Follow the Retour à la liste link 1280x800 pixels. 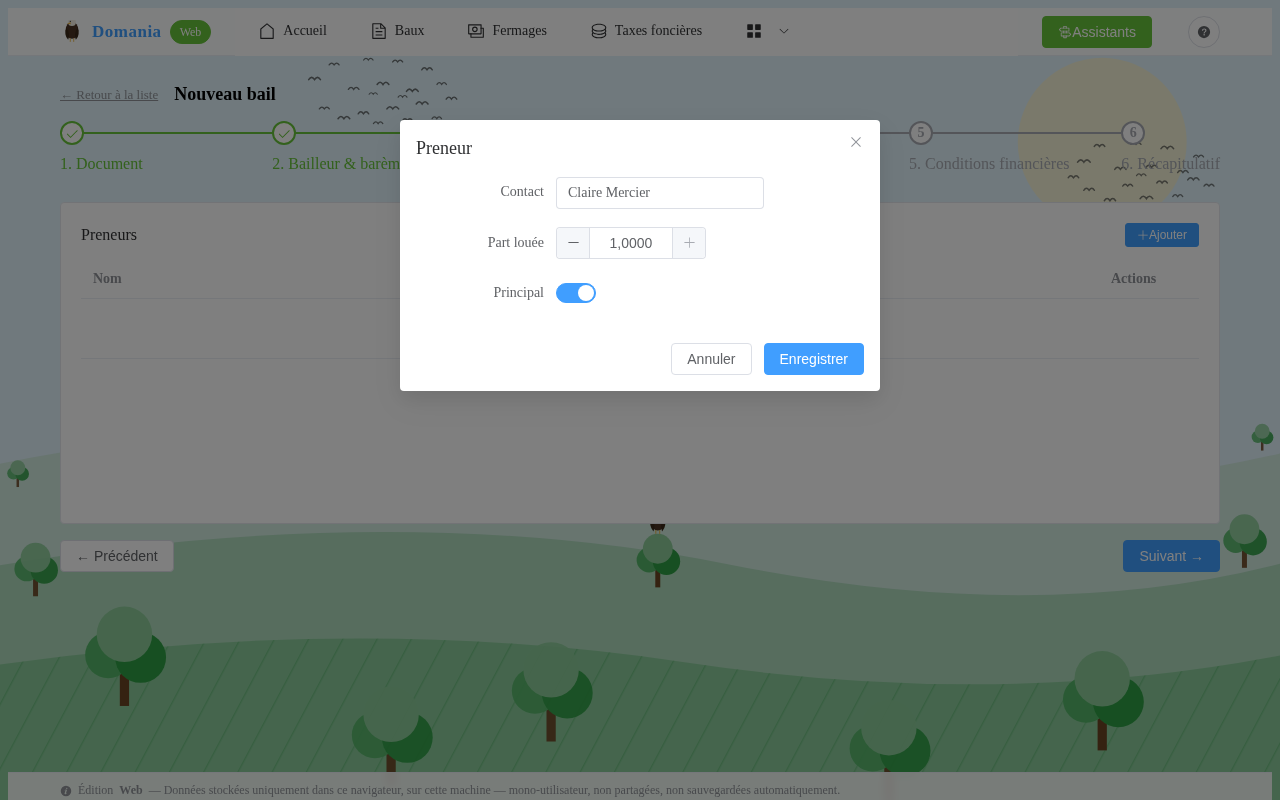tap(109, 95)
